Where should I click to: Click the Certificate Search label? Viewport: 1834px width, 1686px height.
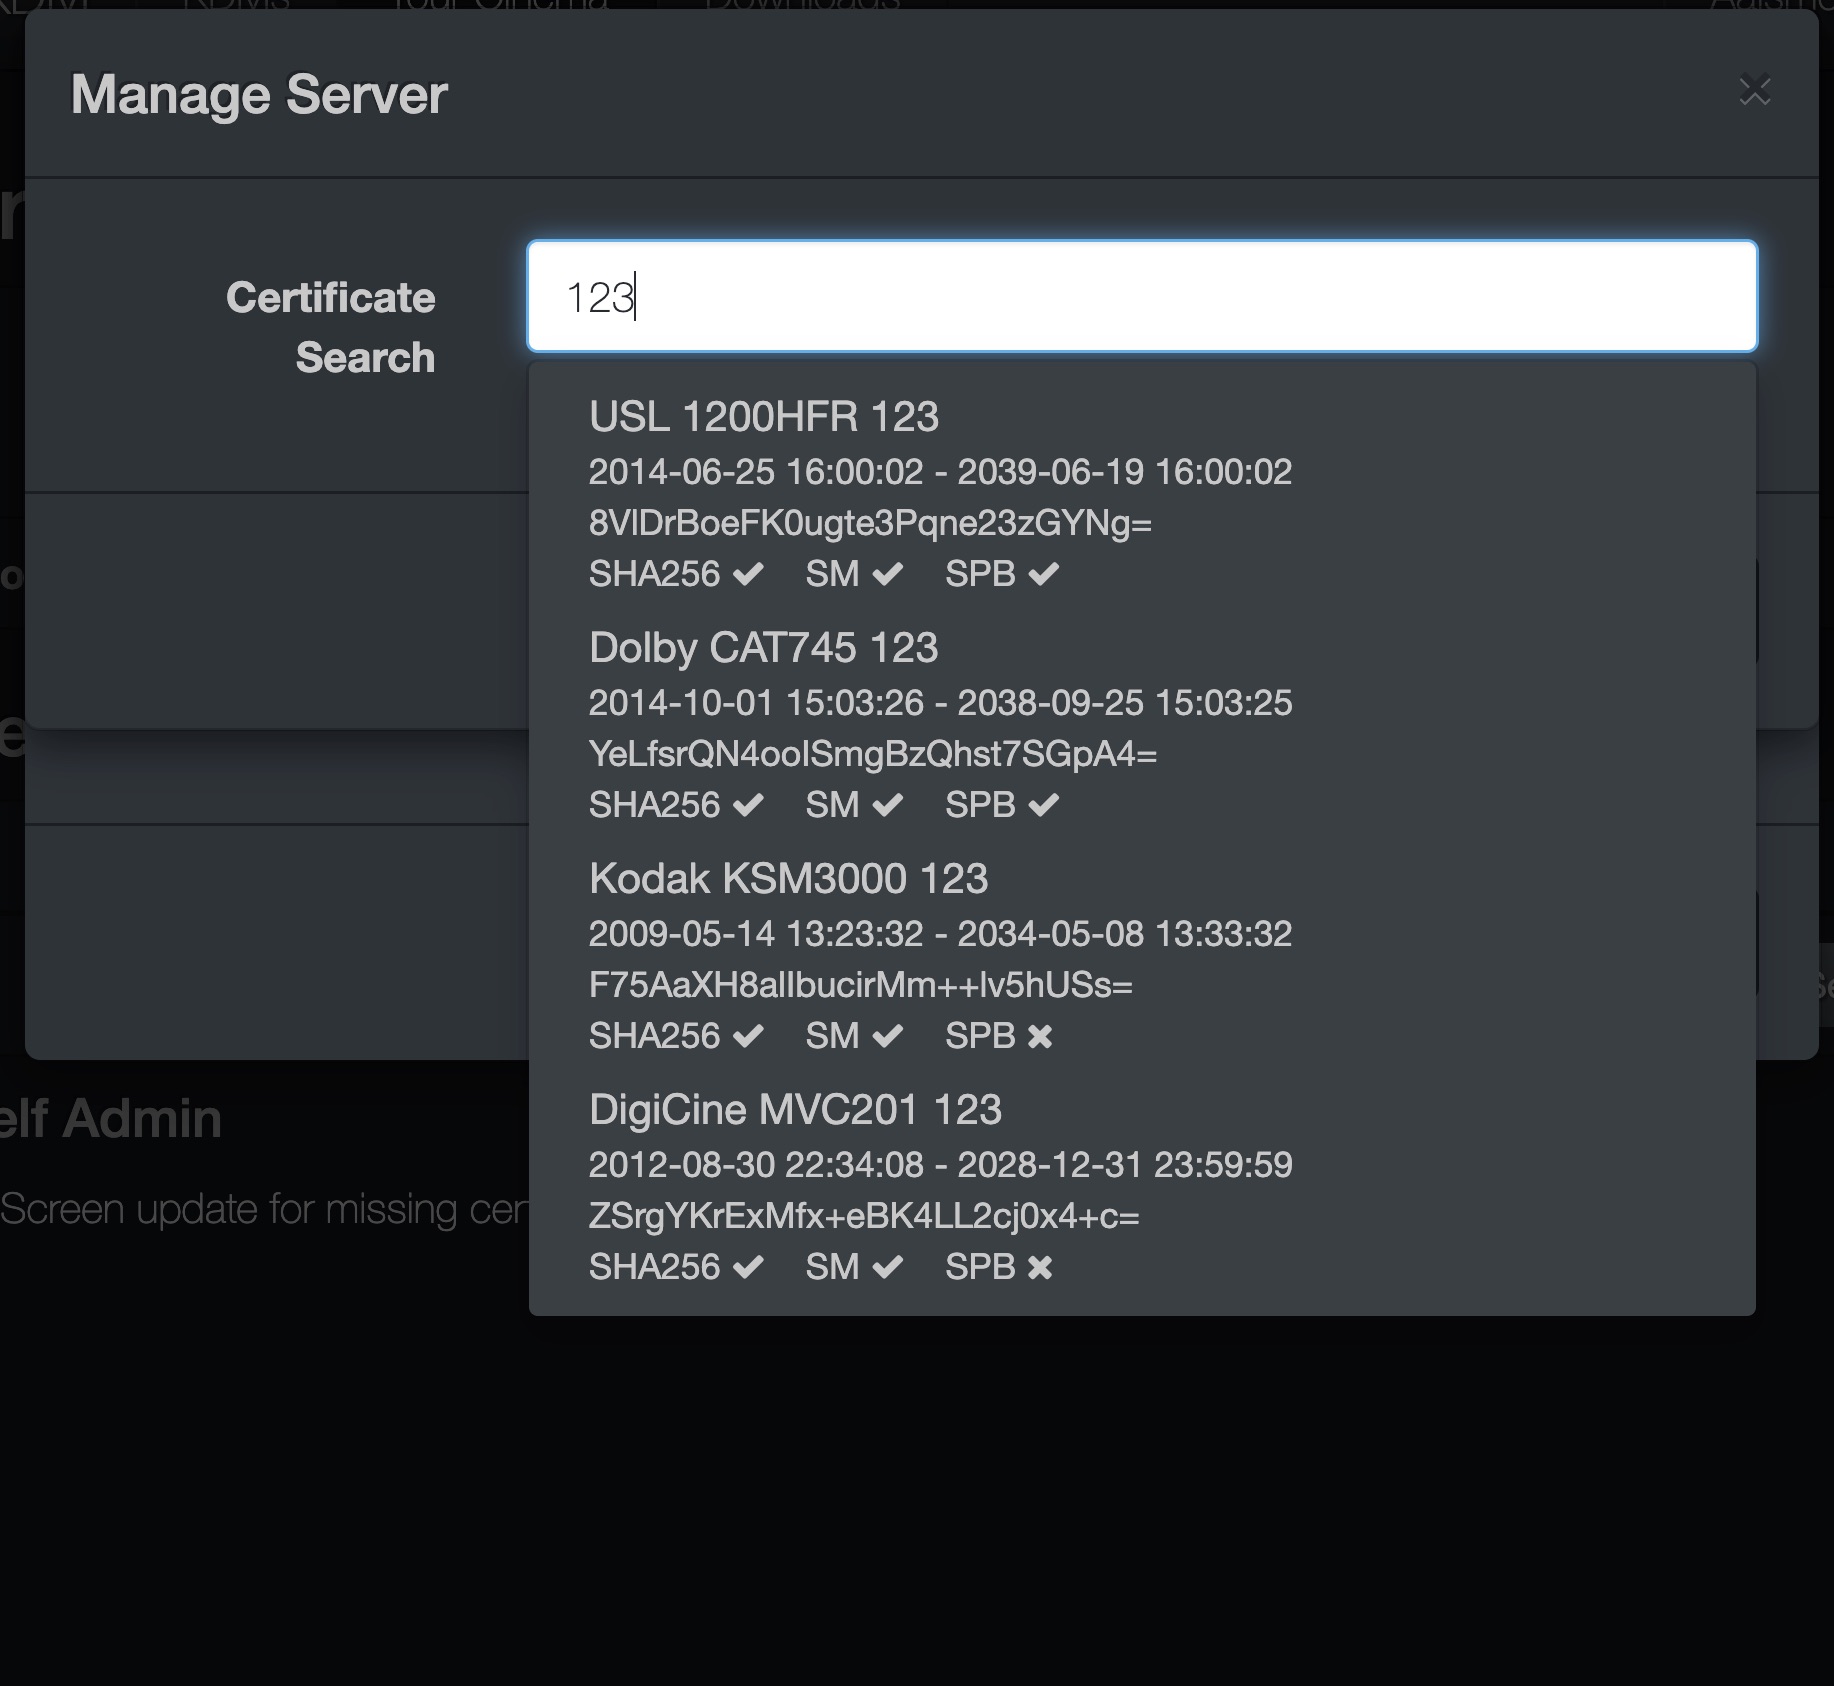point(331,327)
